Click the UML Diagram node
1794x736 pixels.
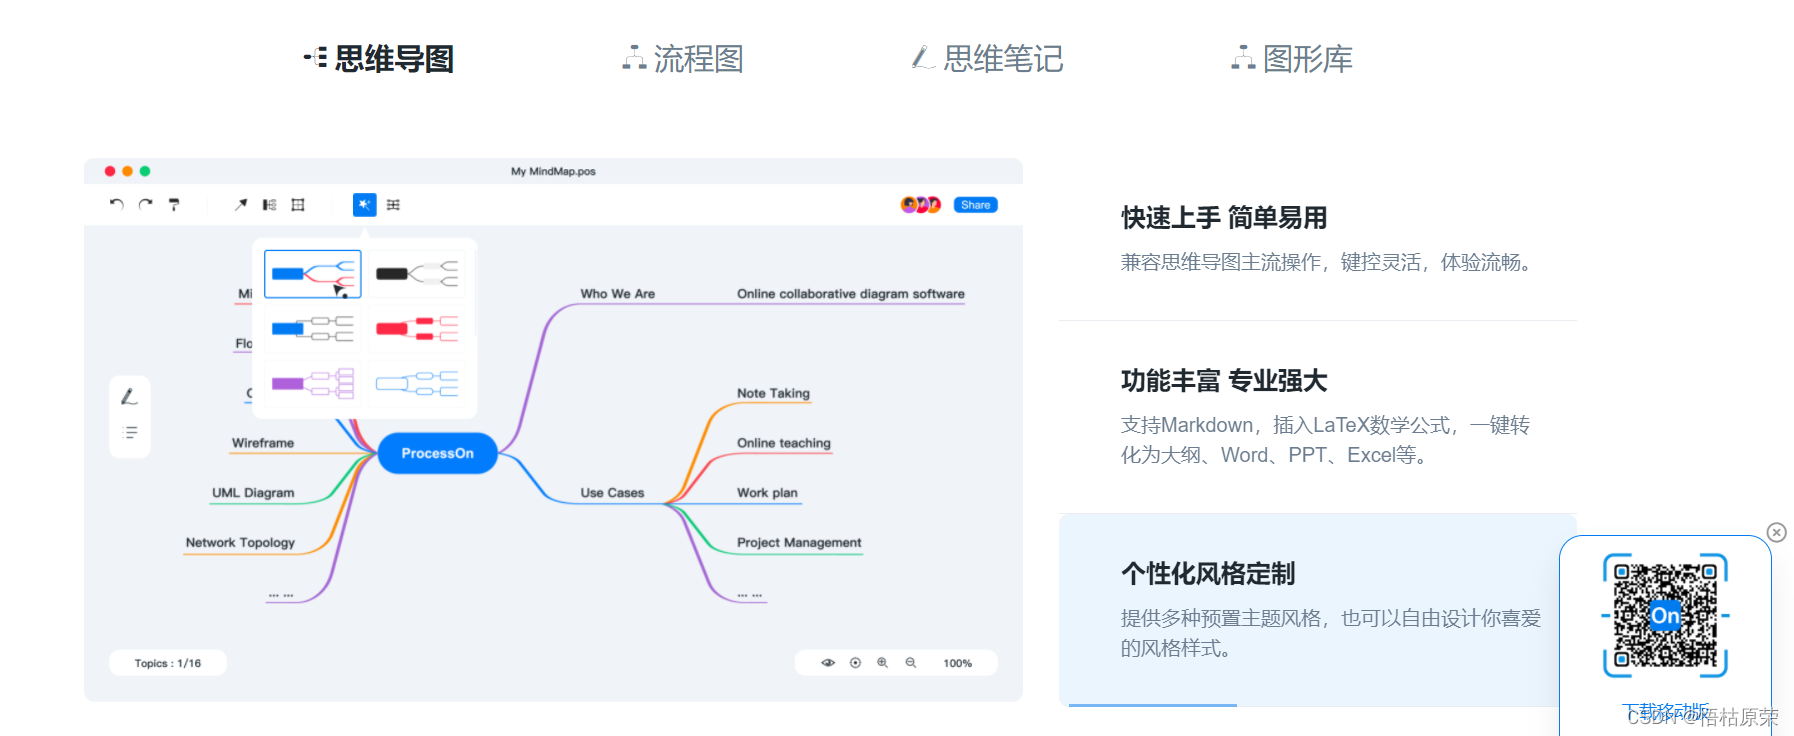point(253,493)
